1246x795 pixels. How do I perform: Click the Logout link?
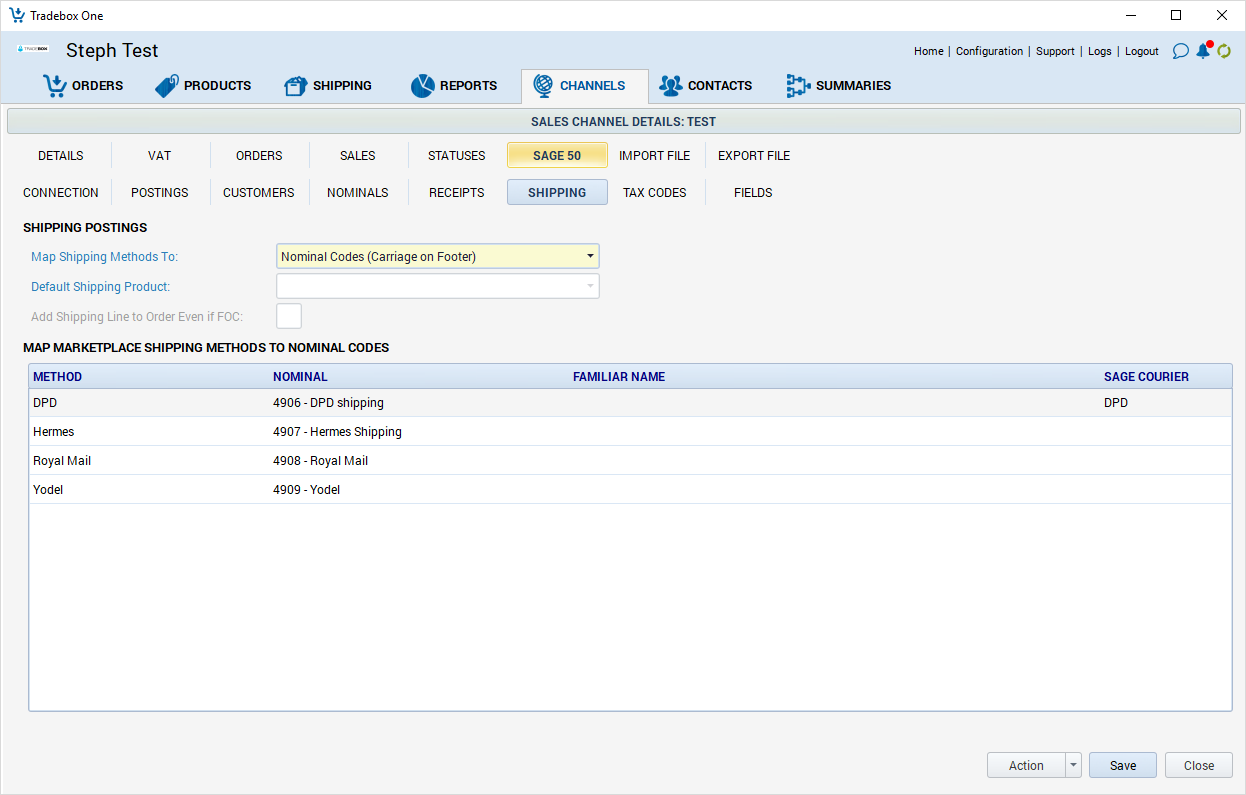tap(1141, 51)
